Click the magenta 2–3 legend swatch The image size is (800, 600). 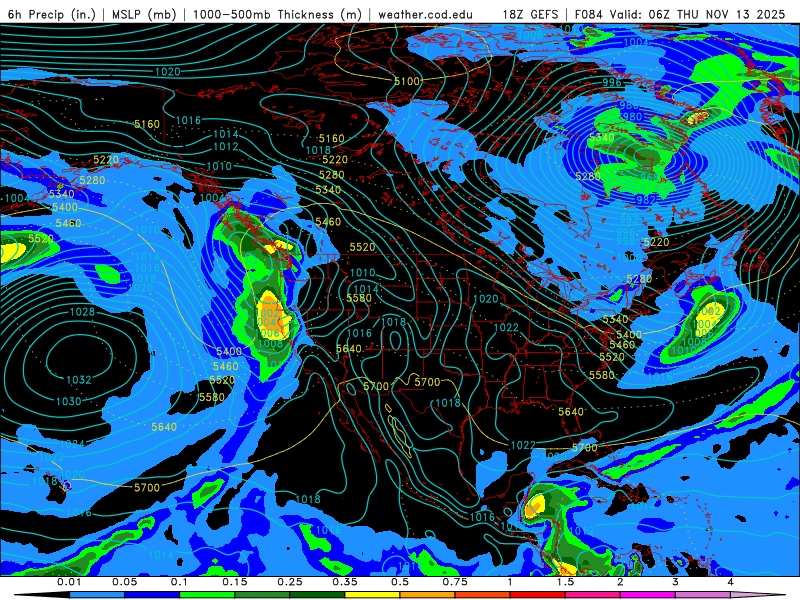[647, 595]
